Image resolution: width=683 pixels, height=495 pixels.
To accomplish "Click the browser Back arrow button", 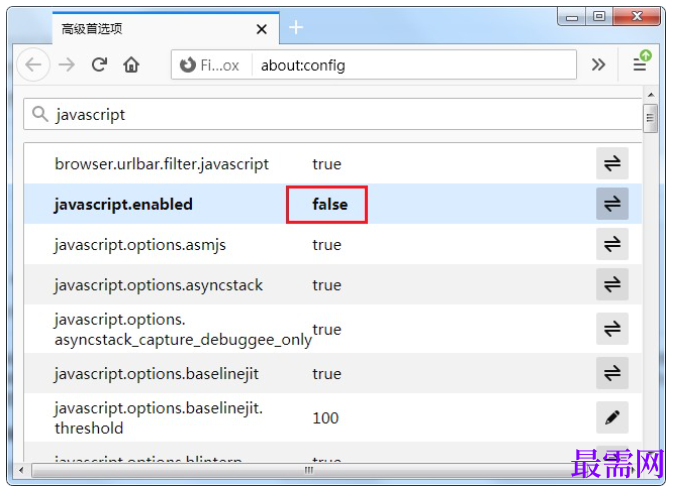I will 33,65.
